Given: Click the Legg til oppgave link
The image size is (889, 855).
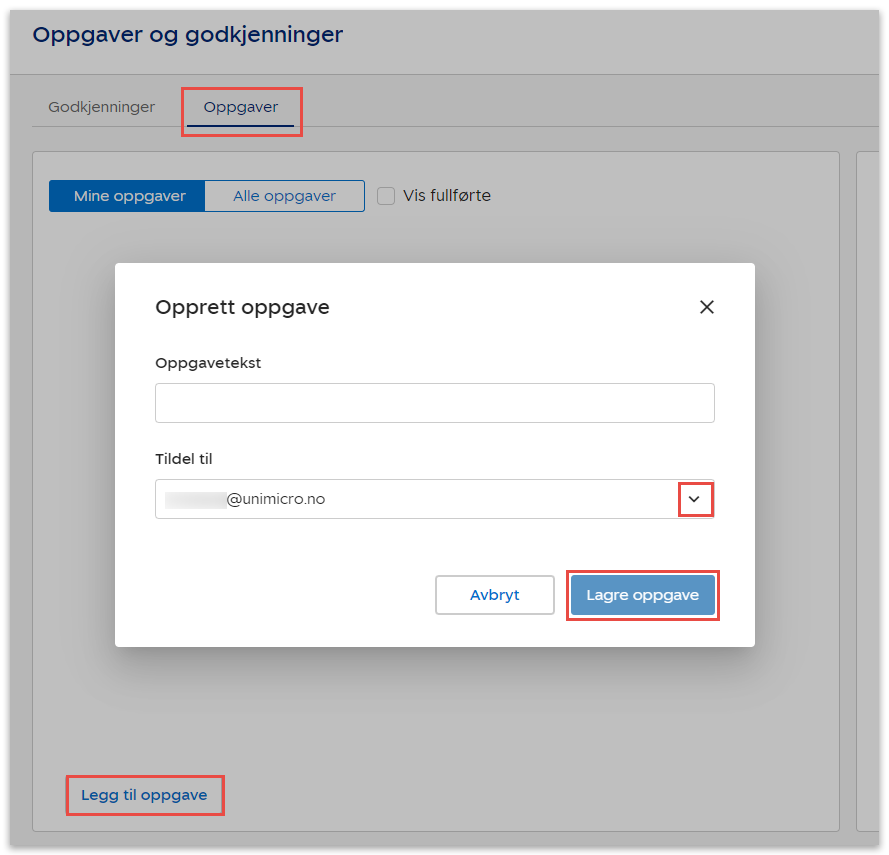Looking at the screenshot, I should [144, 795].
